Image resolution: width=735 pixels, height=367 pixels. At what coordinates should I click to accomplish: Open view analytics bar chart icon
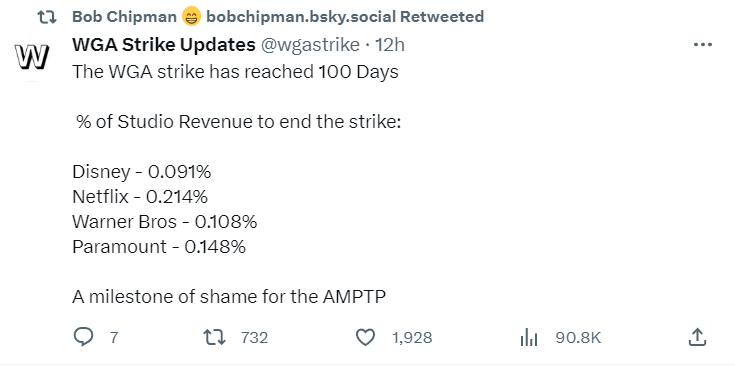(x=529, y=337)
